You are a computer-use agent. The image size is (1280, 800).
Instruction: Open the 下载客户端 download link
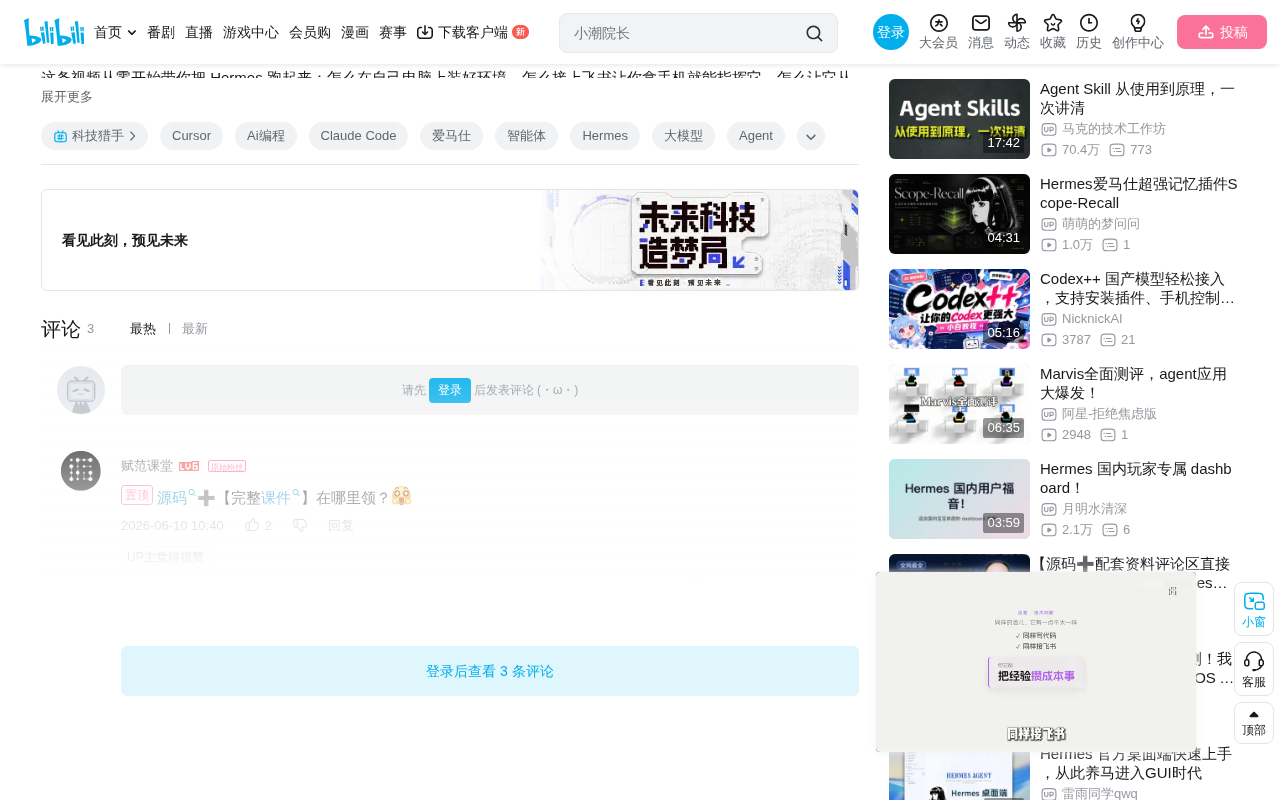pos(472,32)
